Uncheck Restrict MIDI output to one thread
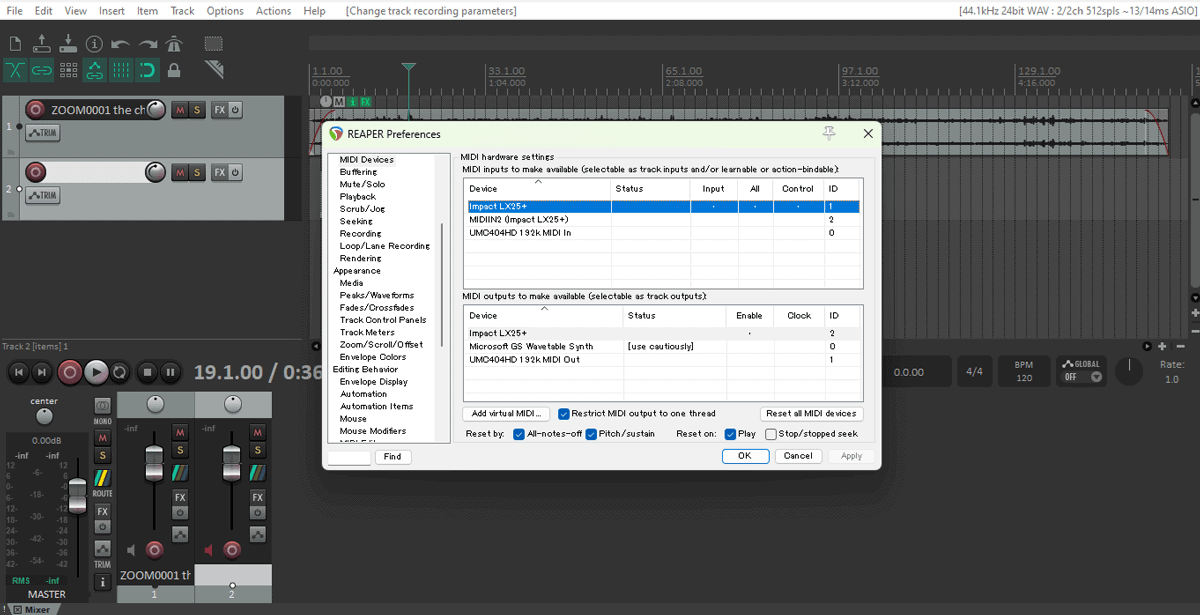 point(564,414)
